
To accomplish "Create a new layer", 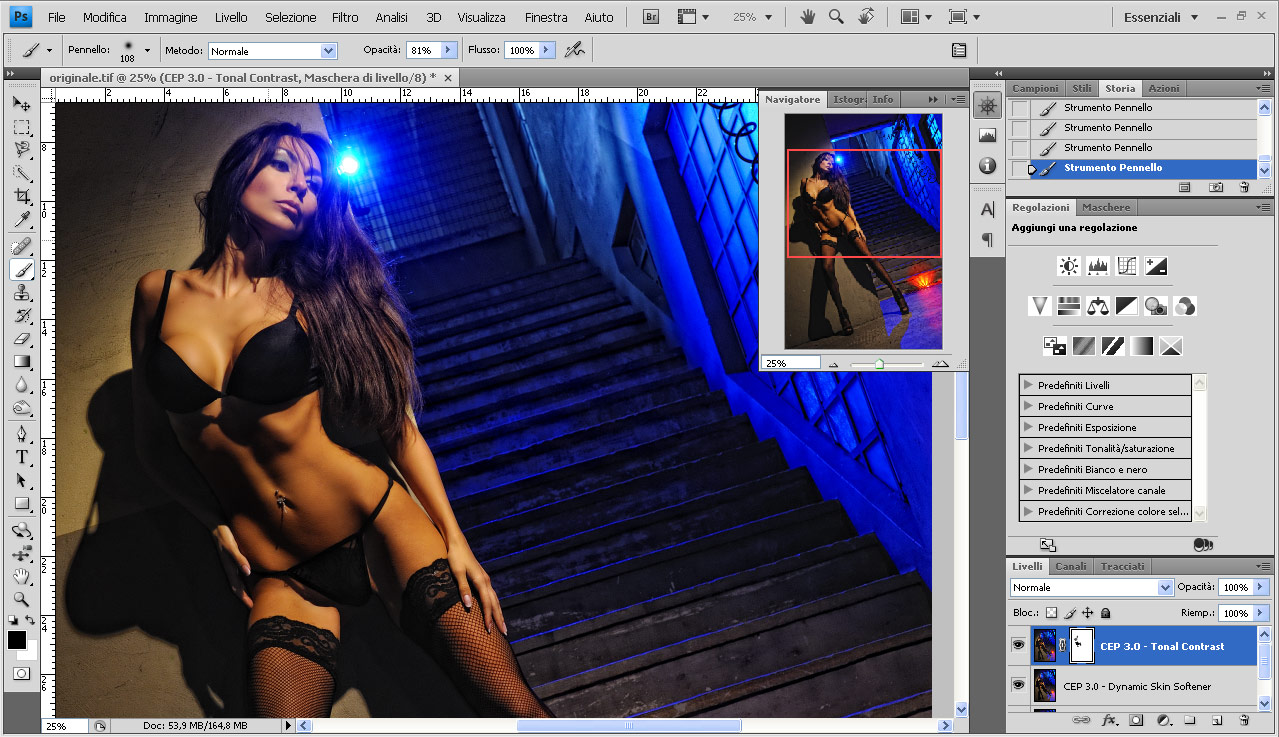I will click(1217, 720).
